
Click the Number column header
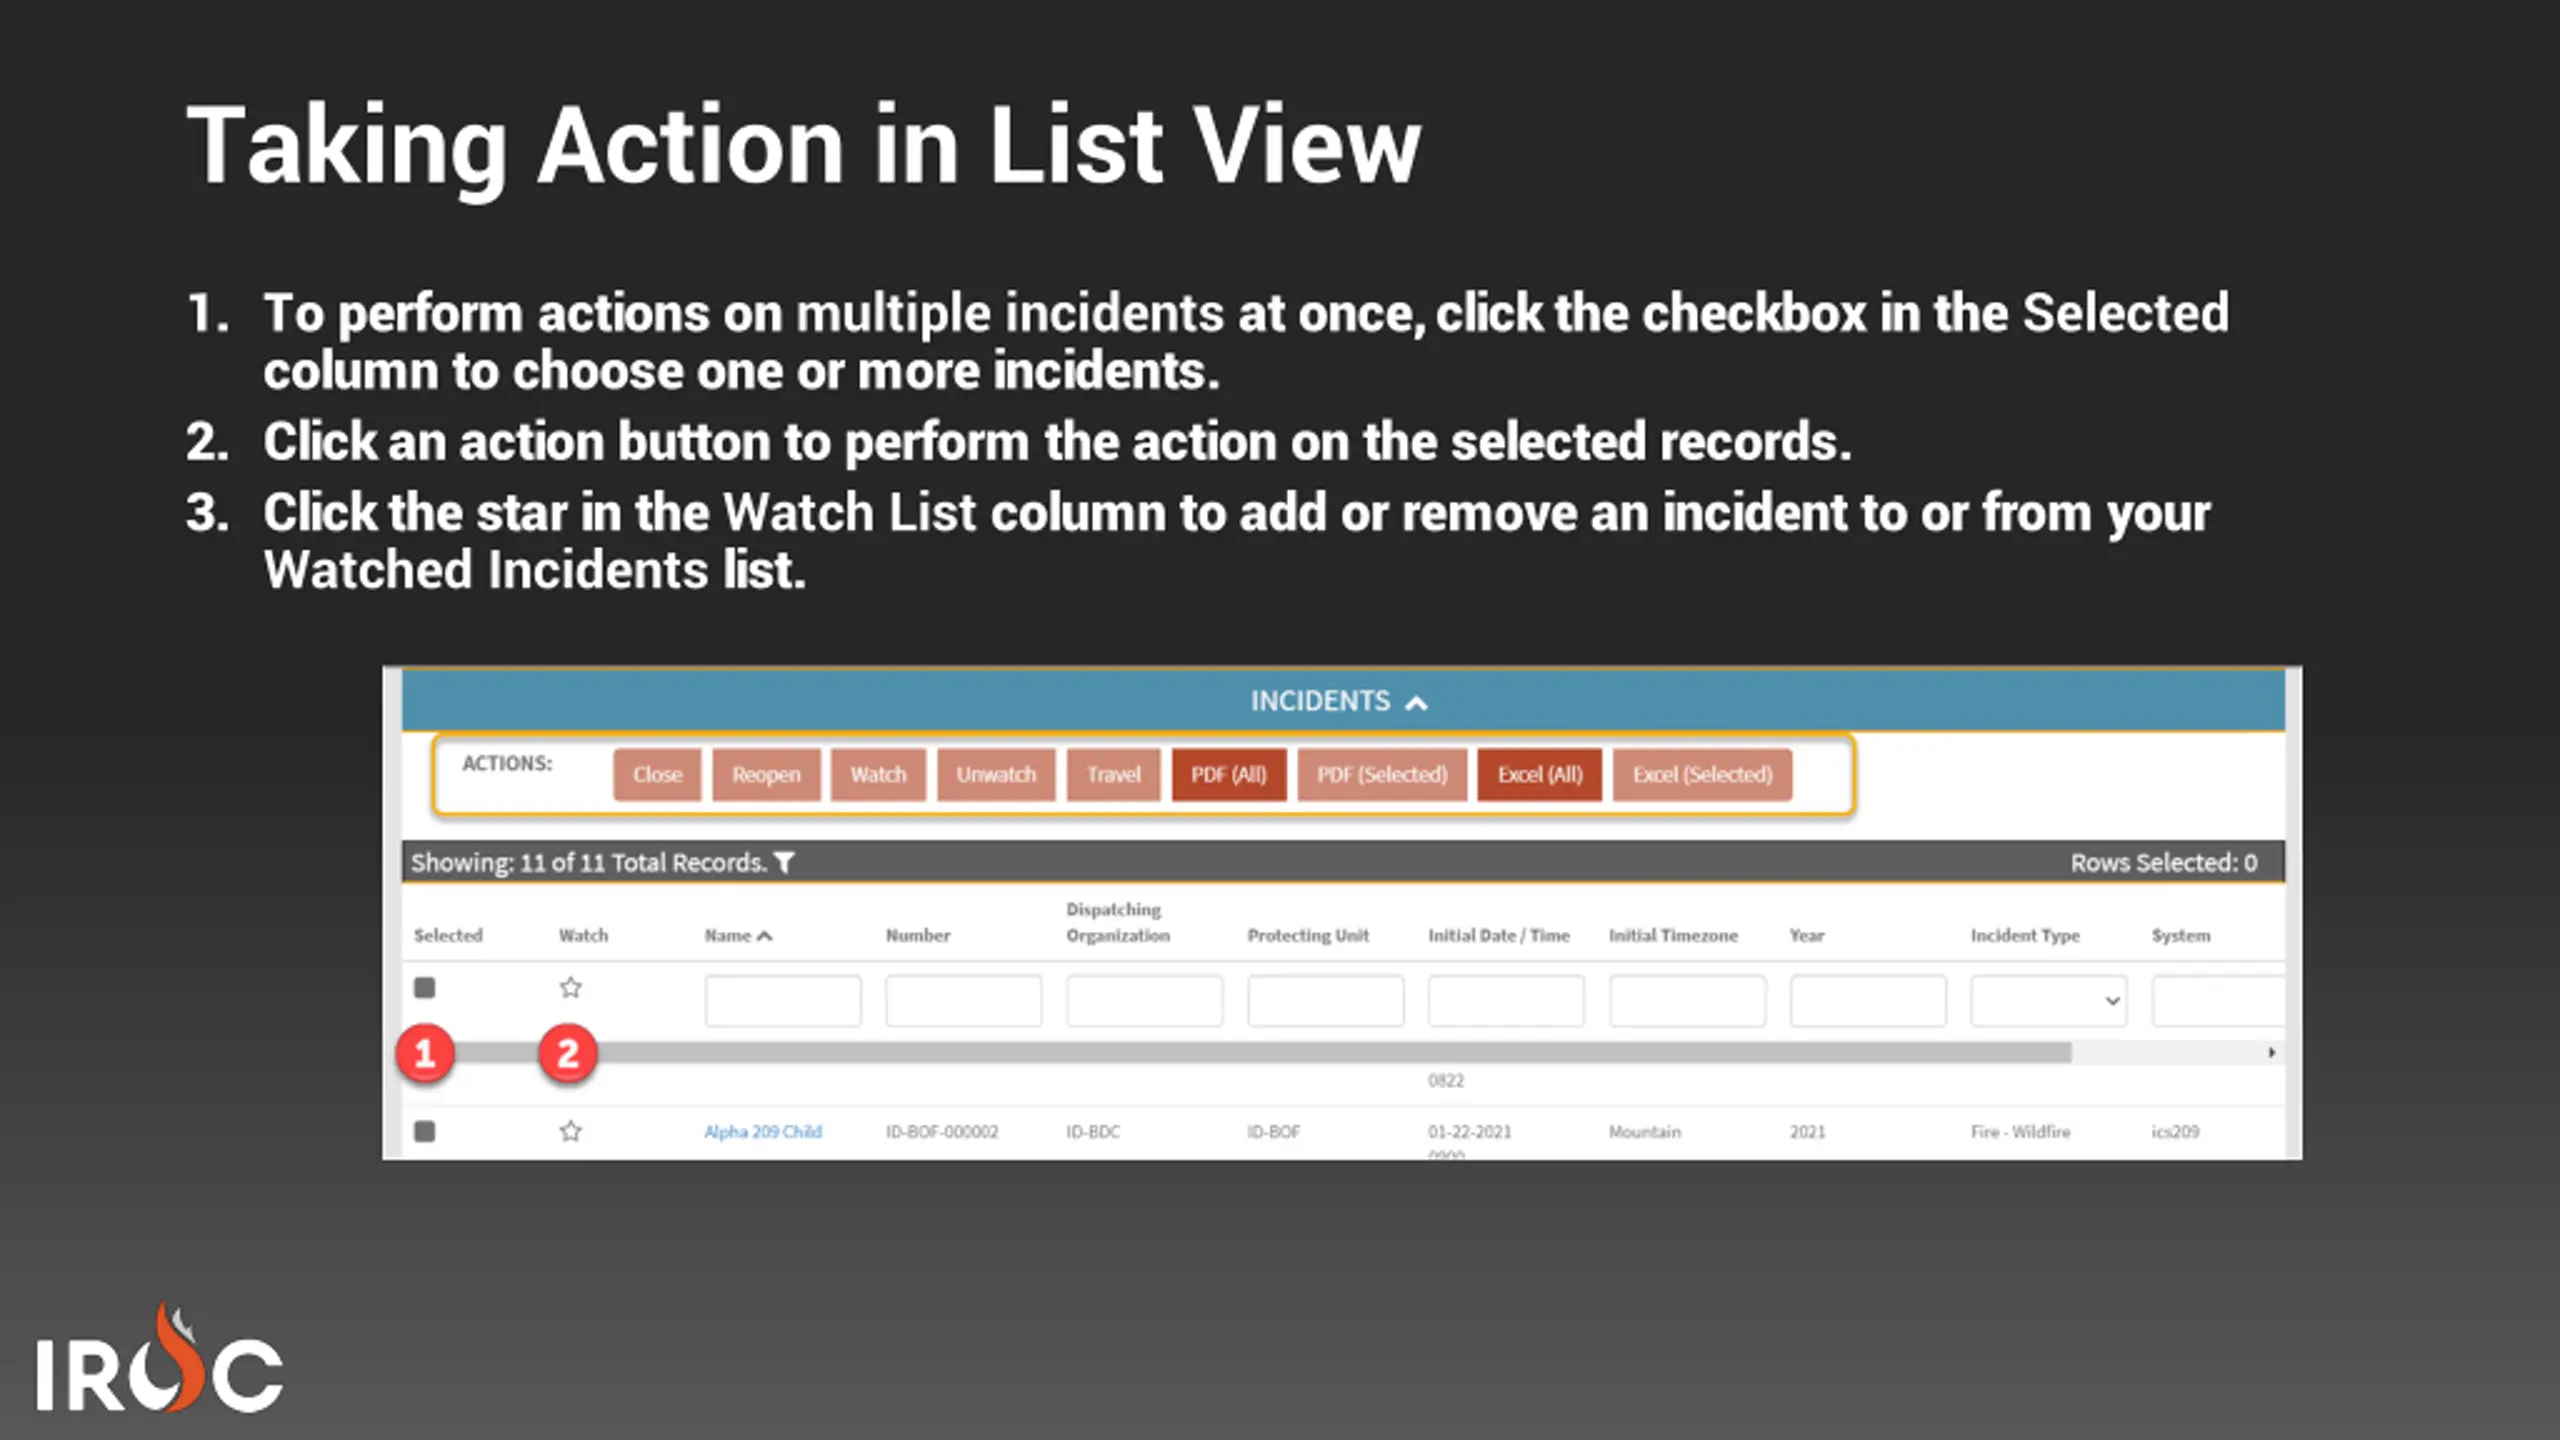[918, 935]
